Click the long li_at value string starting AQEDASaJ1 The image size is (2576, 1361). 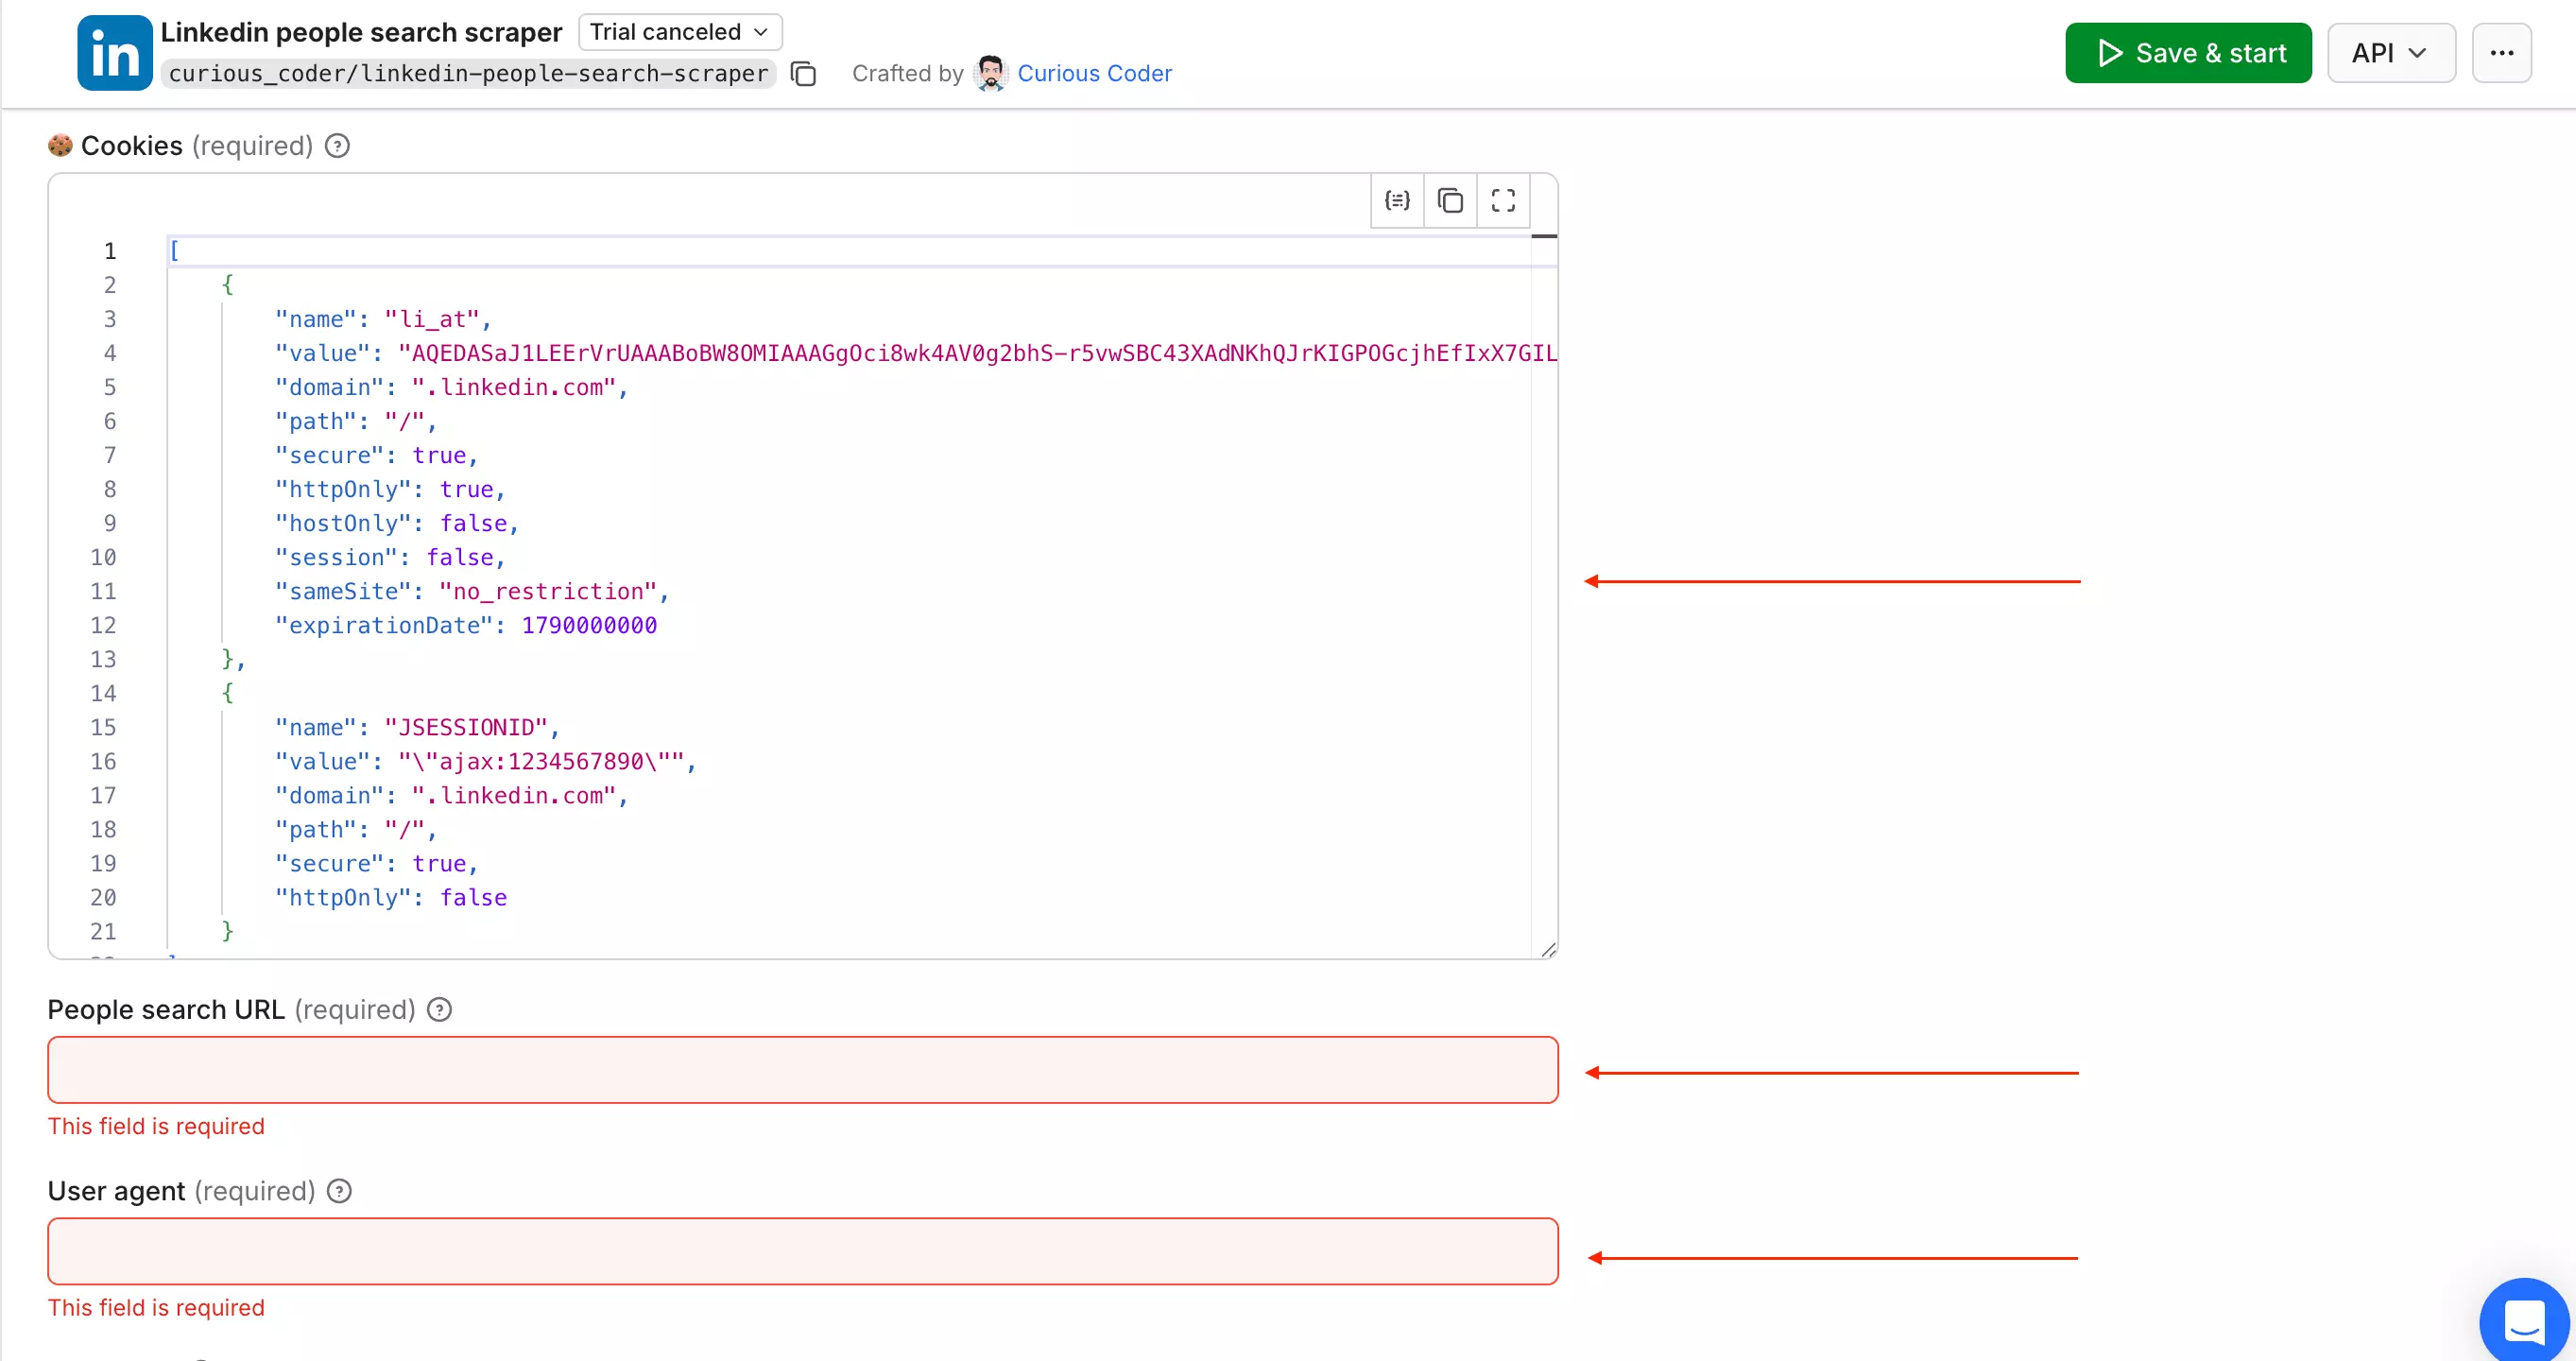(x=977, y=353)
